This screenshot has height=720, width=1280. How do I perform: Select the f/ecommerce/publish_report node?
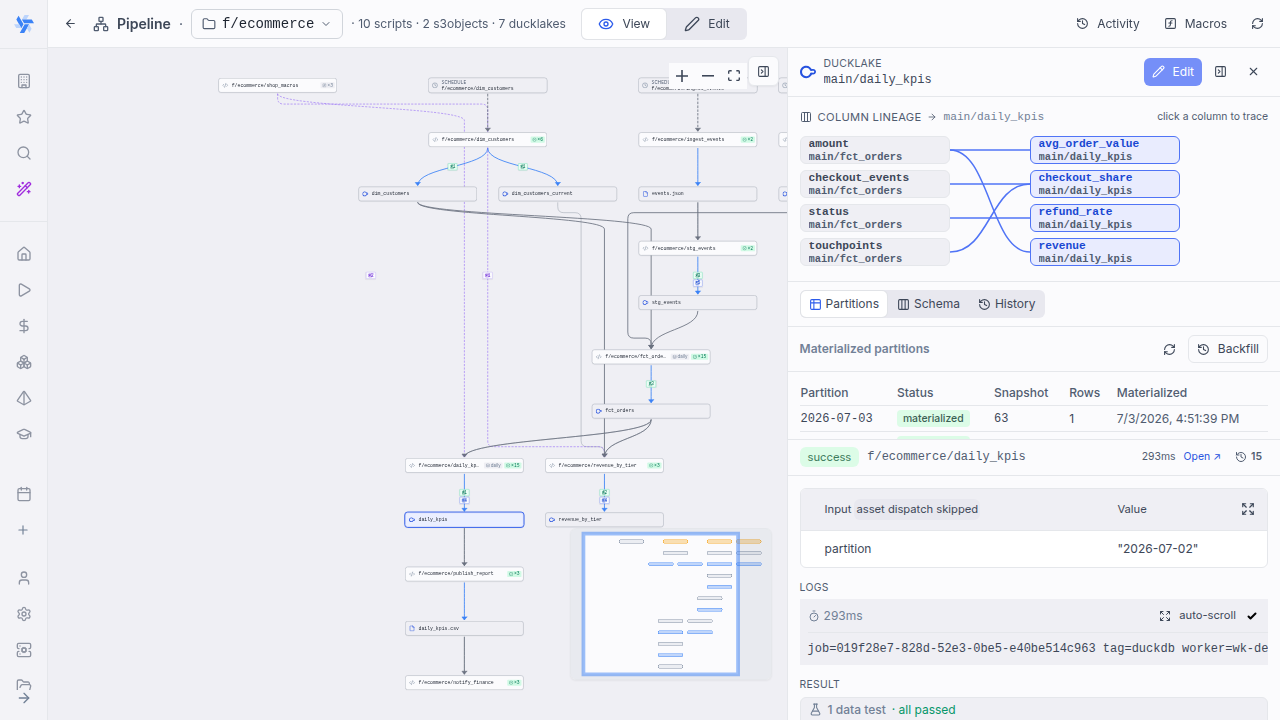[464, 574]
